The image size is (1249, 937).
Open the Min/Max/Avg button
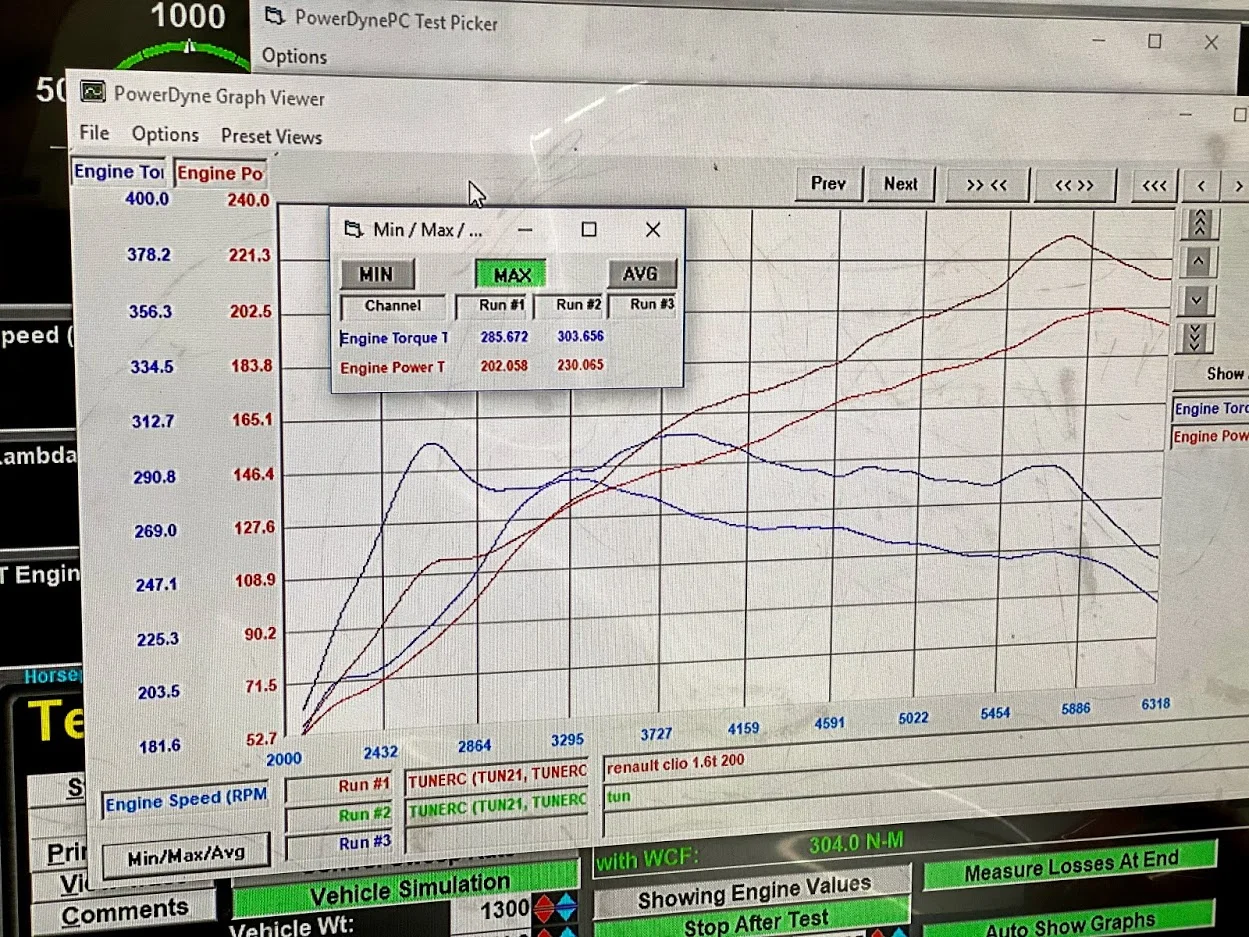point(186,857)
